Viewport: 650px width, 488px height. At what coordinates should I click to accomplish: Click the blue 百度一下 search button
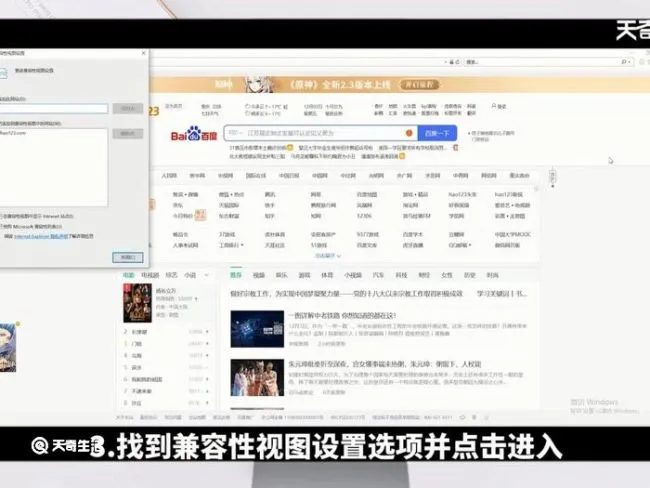click(x=437, y=133)
